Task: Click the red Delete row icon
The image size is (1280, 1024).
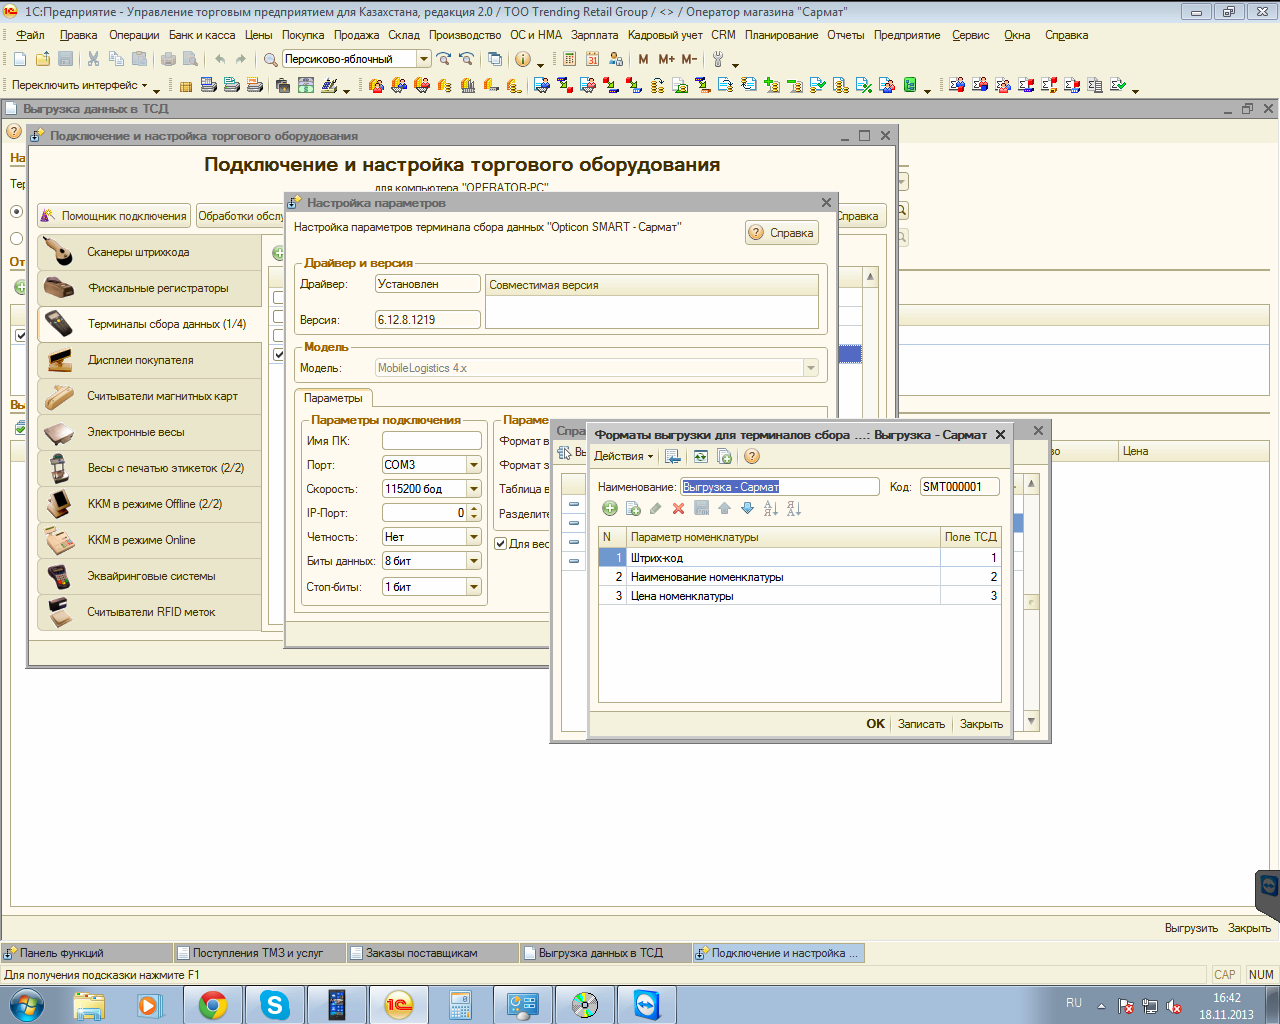Action: point(678,509)
